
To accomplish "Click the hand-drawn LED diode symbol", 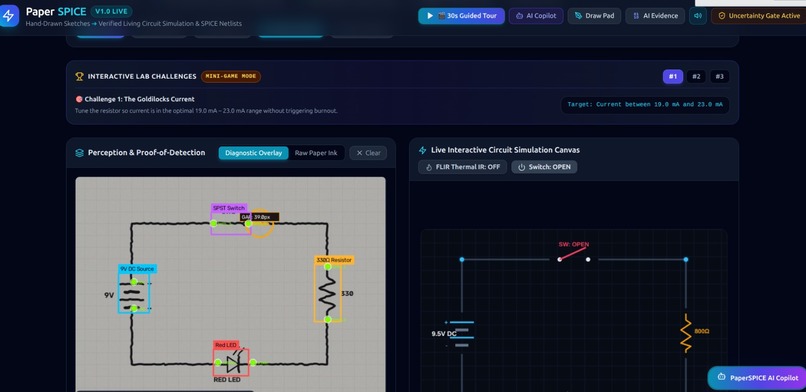I will pos(234,363).
